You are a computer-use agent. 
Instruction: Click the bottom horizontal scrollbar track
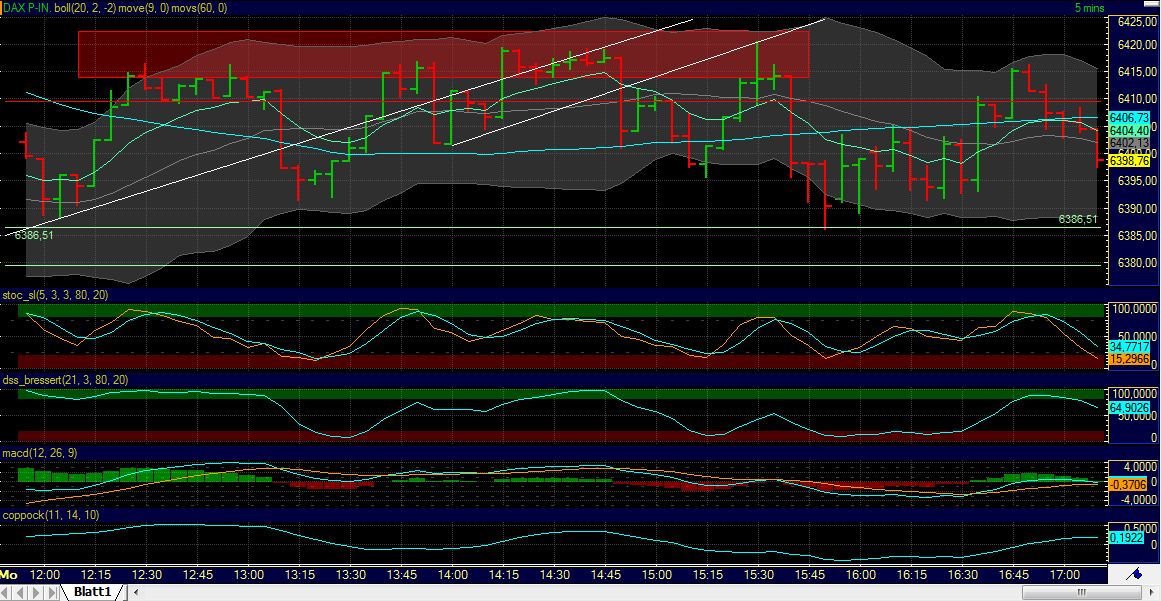point(600,592)
